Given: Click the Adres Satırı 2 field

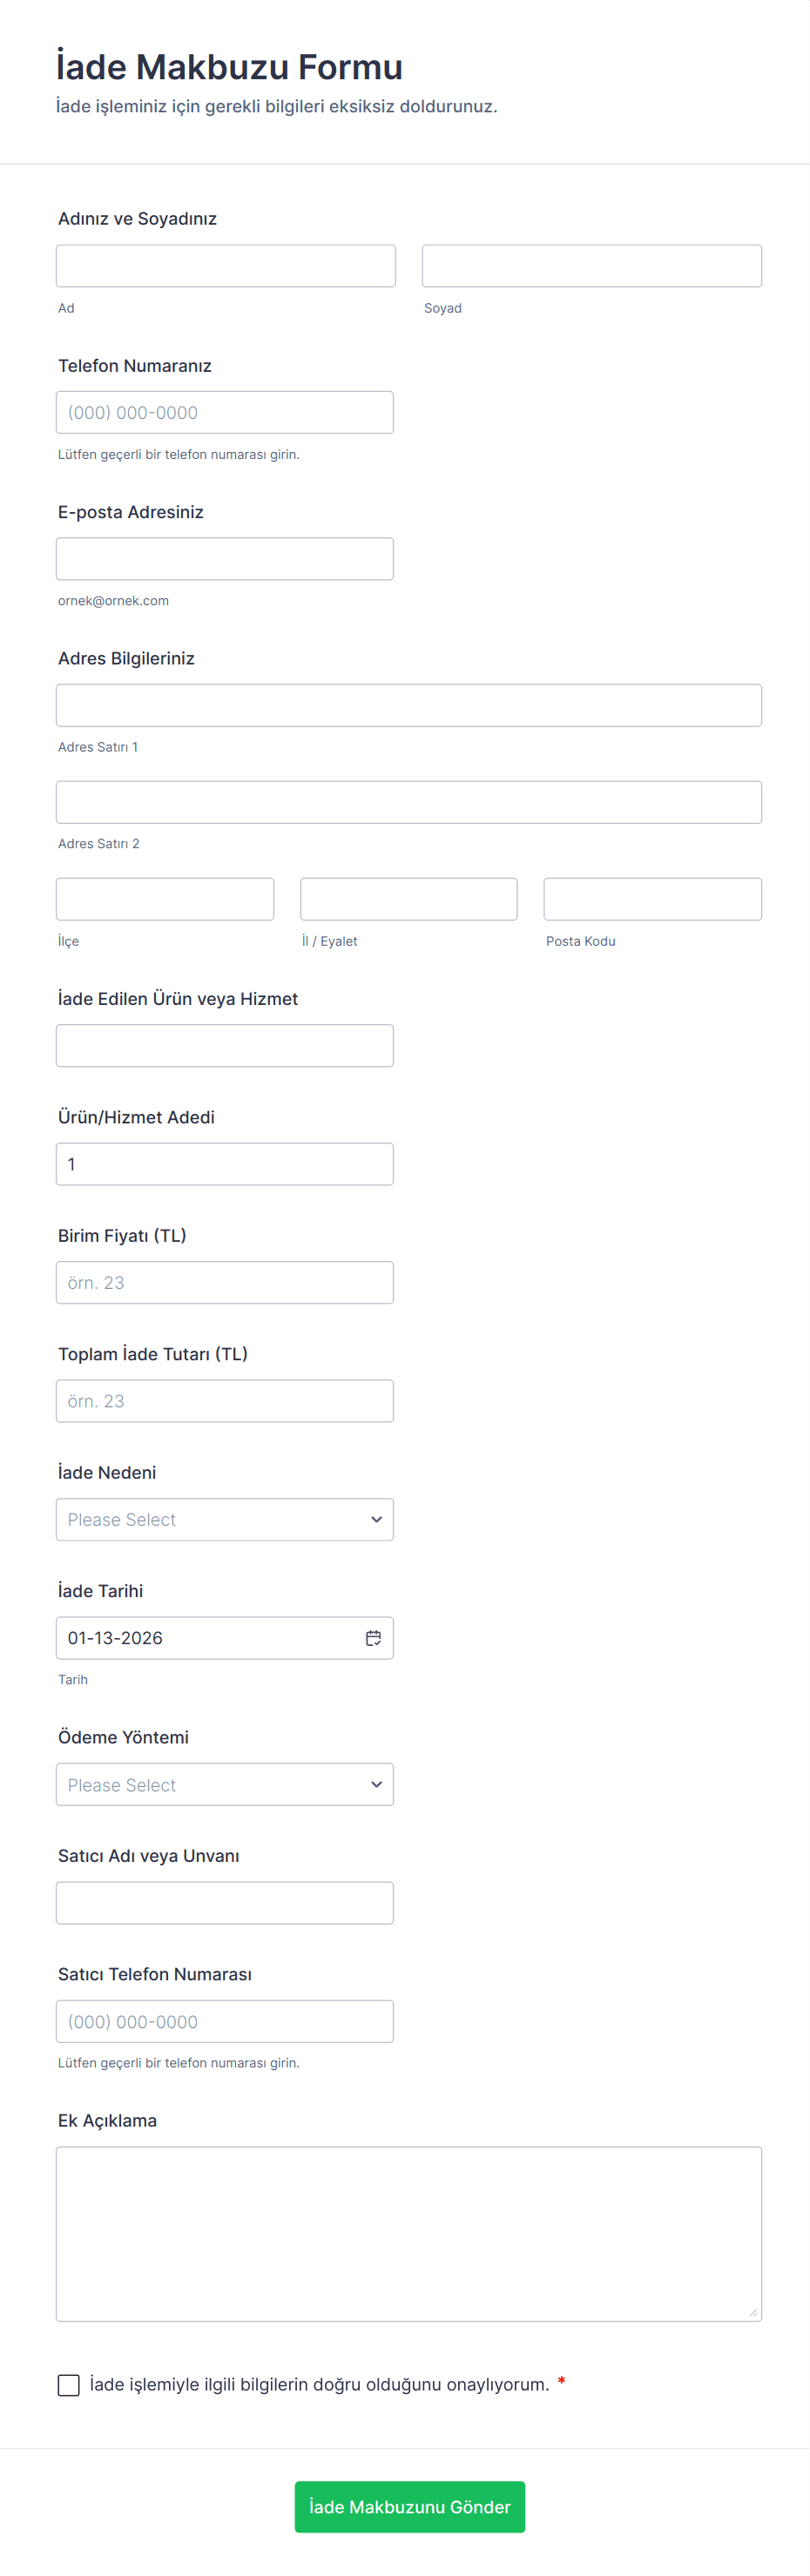Looking at the screenshot, I should (x=409, y=802).
